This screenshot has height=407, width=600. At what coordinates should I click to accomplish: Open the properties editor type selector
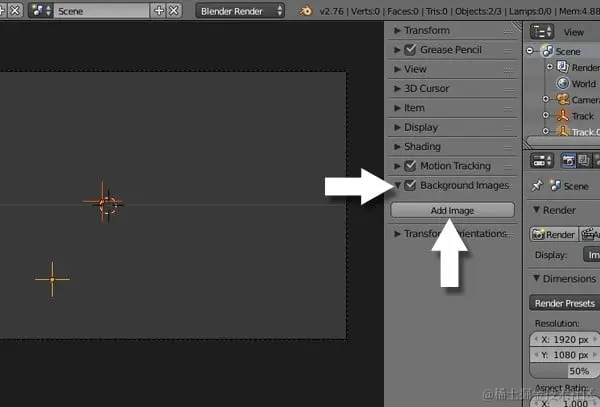541,161
